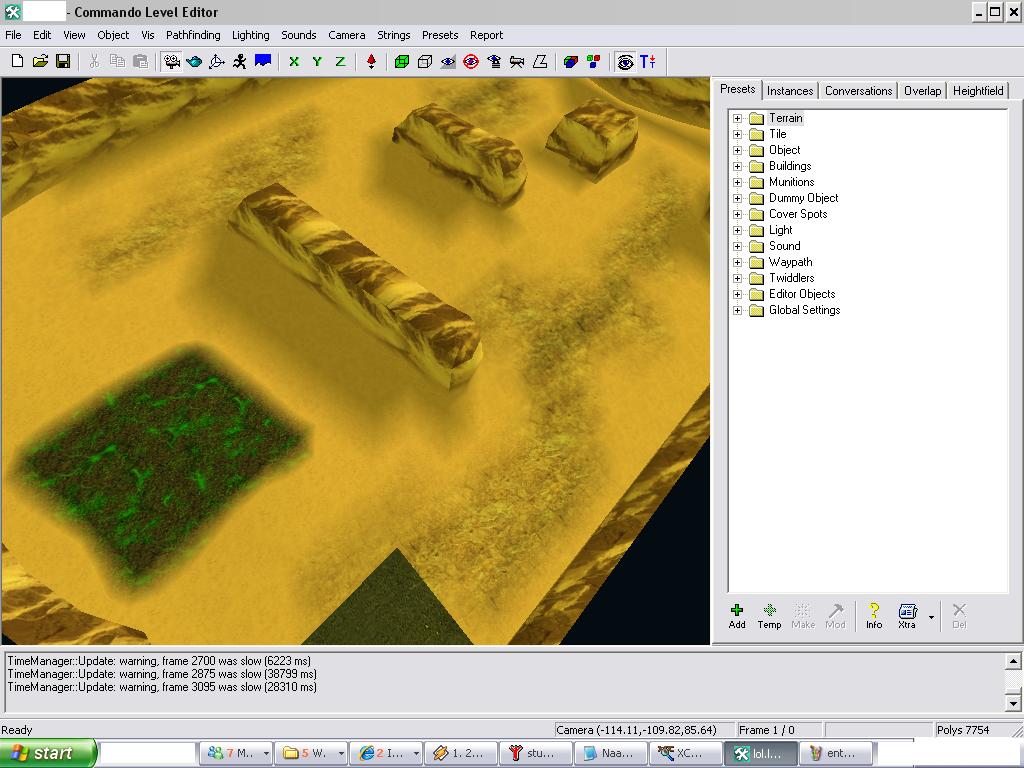Open the Pathfinding menu
The width and height of the screenshot is (1024, 768).
193,35
